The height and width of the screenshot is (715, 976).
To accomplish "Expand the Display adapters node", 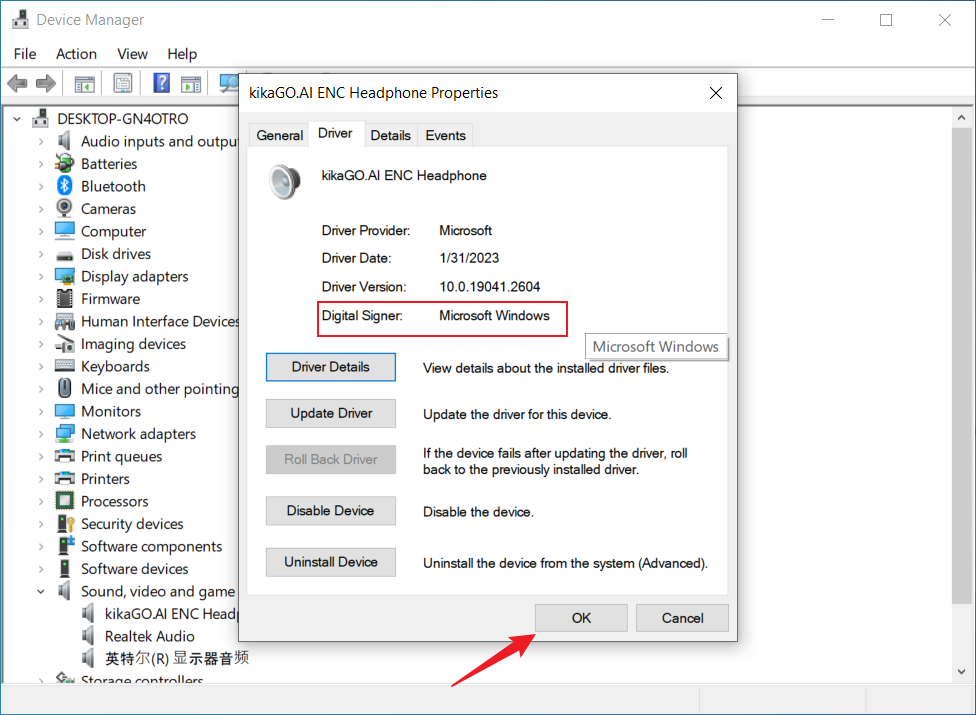I will (41, 277).
